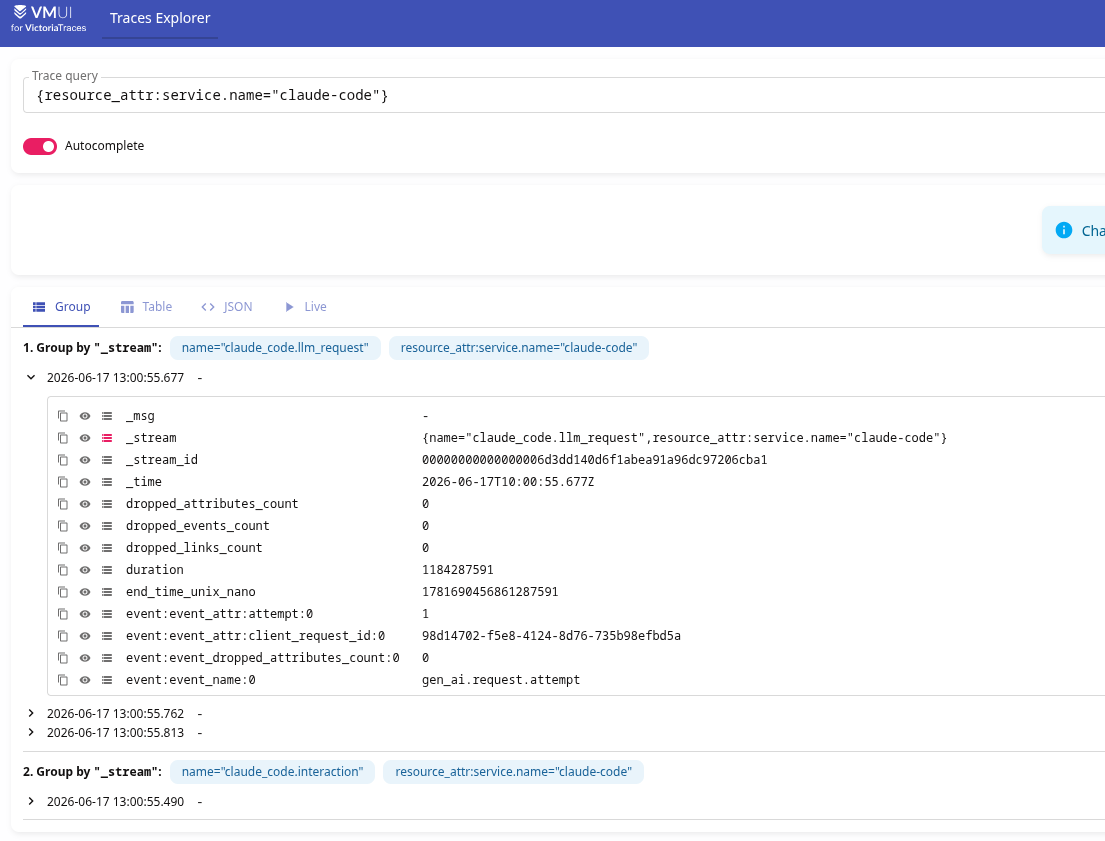Copy the event_attr:attempt:0 value
The image size is (1105, 841).
(x=63, y=614)
